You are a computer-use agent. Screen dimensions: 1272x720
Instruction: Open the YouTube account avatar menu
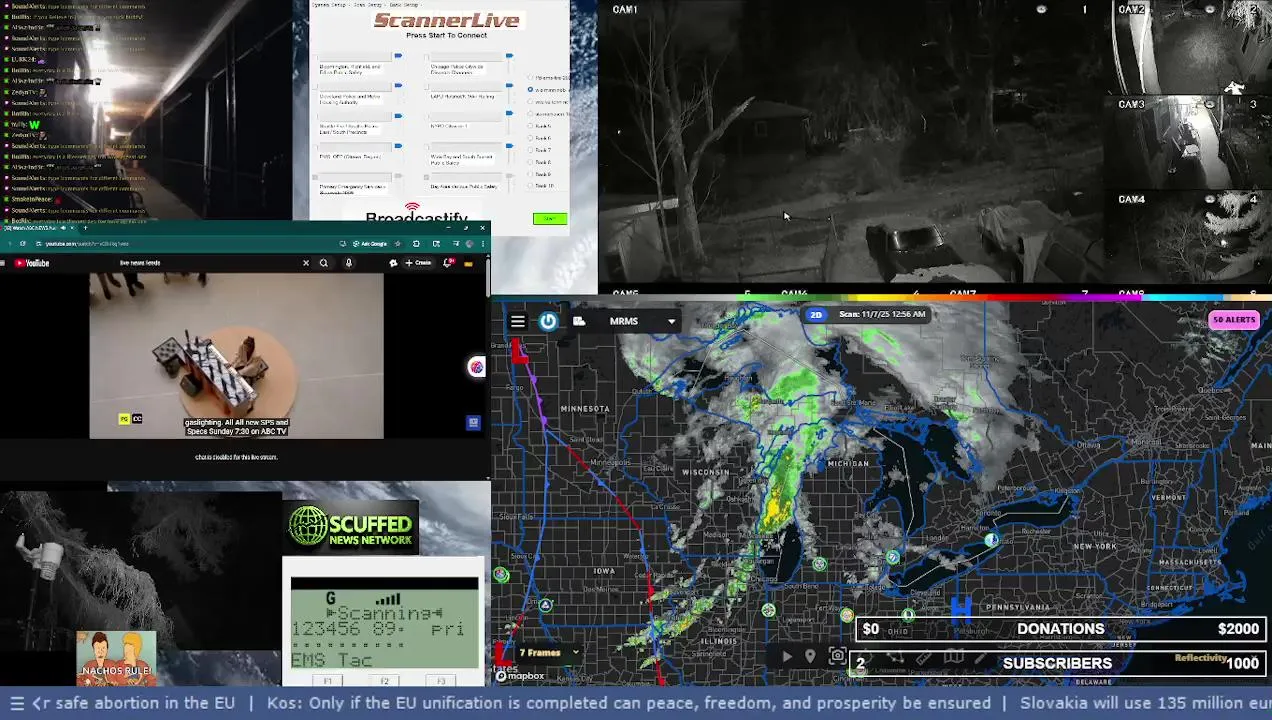pos(468,264)
